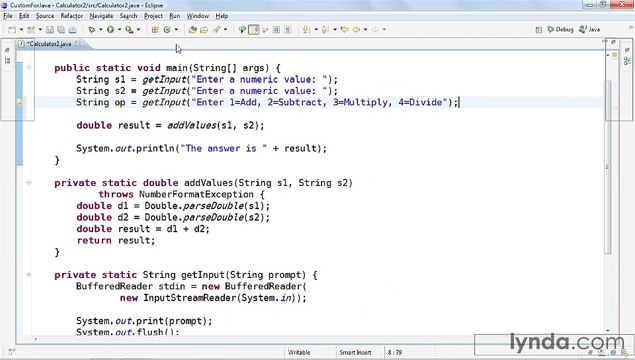Viewport: 635px width, 360px height.
Task: Open the Refactor menu
Action: coord(72,16)
